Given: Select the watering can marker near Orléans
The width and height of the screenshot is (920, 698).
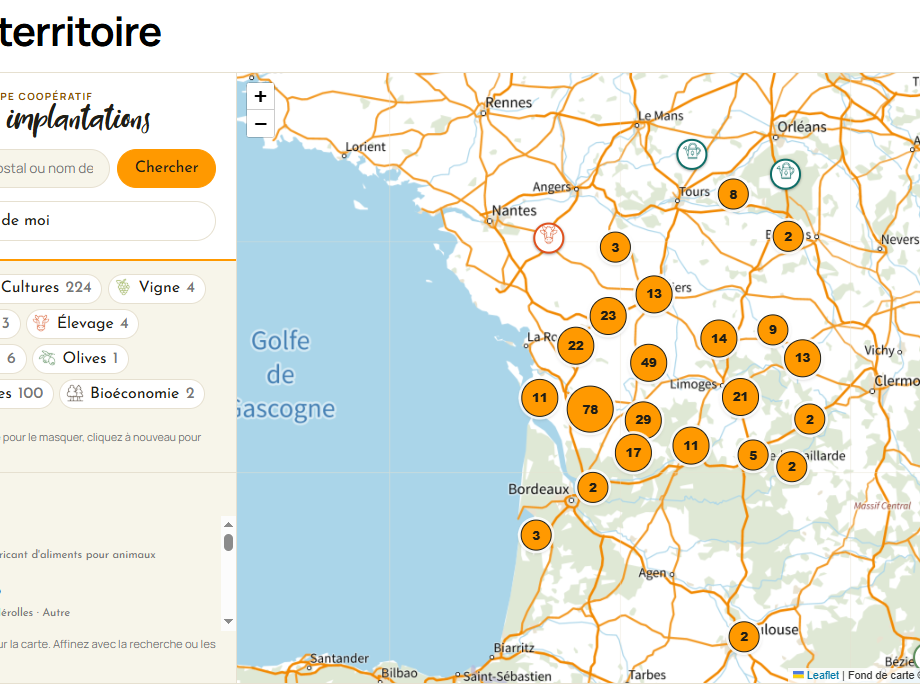Looking at the screenshot, I should pos(785,174).
